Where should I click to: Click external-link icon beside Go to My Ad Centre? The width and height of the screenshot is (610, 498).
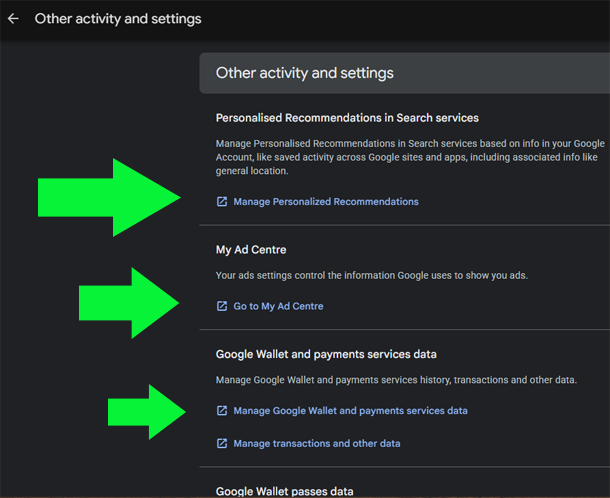pos(222,306)
